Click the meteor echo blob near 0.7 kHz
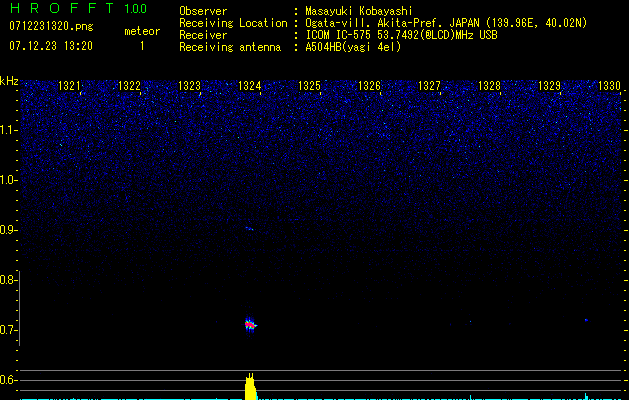629x400 pixels. tap(251, 324)
